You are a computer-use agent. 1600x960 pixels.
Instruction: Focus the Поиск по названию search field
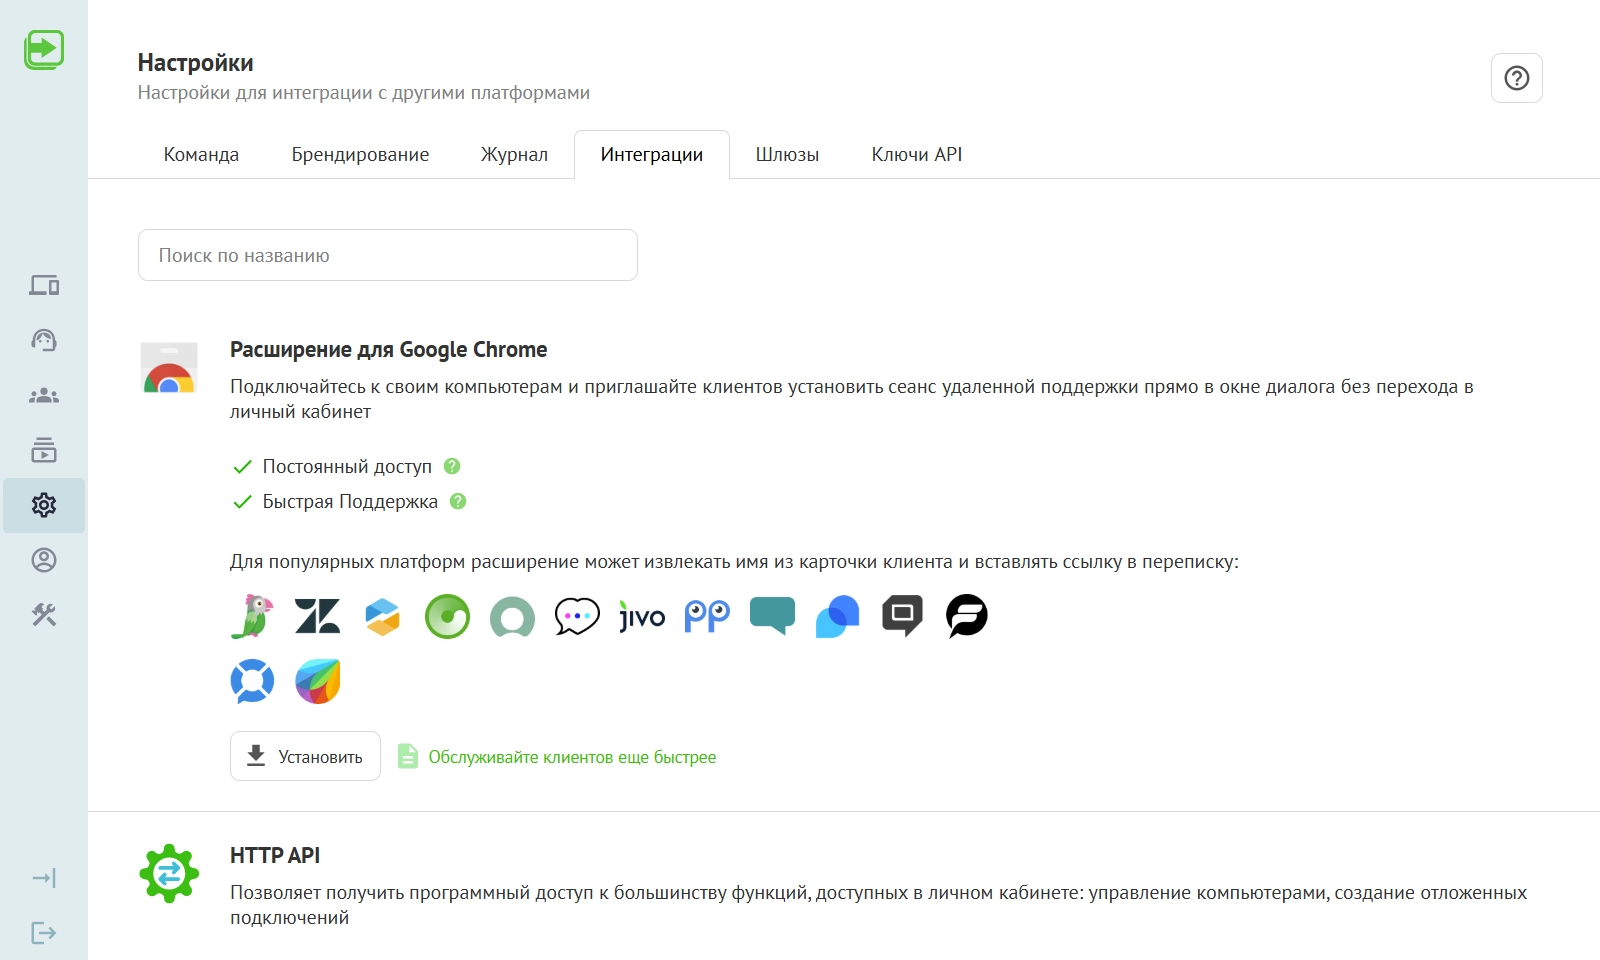click(388, 255)
